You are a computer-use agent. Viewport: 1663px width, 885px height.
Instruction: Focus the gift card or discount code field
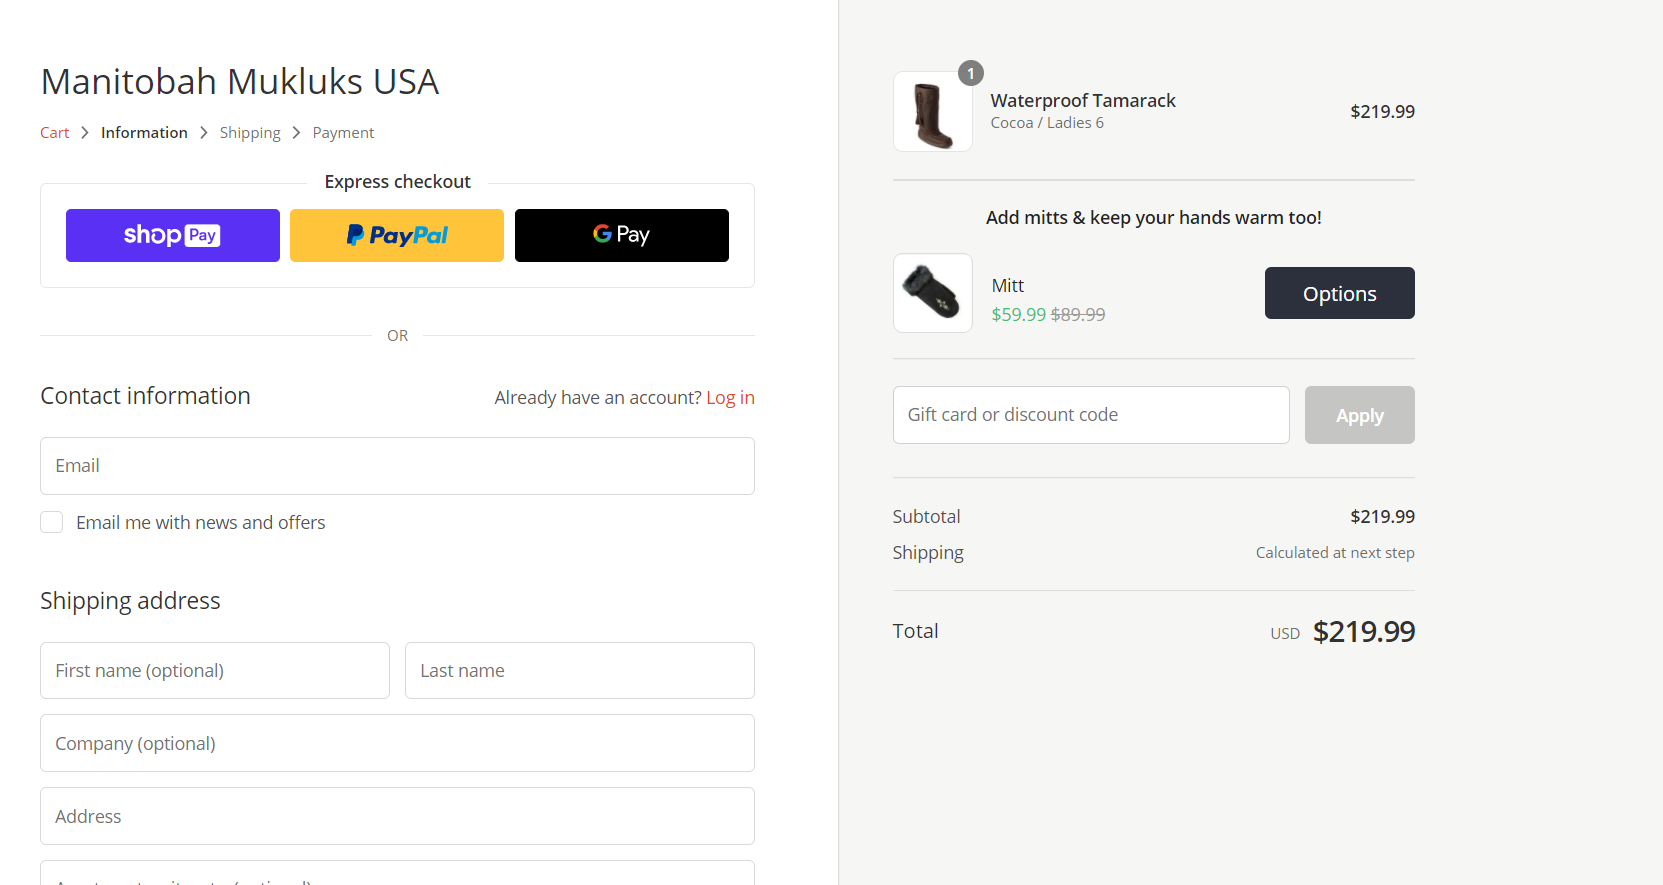click(1090, 415)
